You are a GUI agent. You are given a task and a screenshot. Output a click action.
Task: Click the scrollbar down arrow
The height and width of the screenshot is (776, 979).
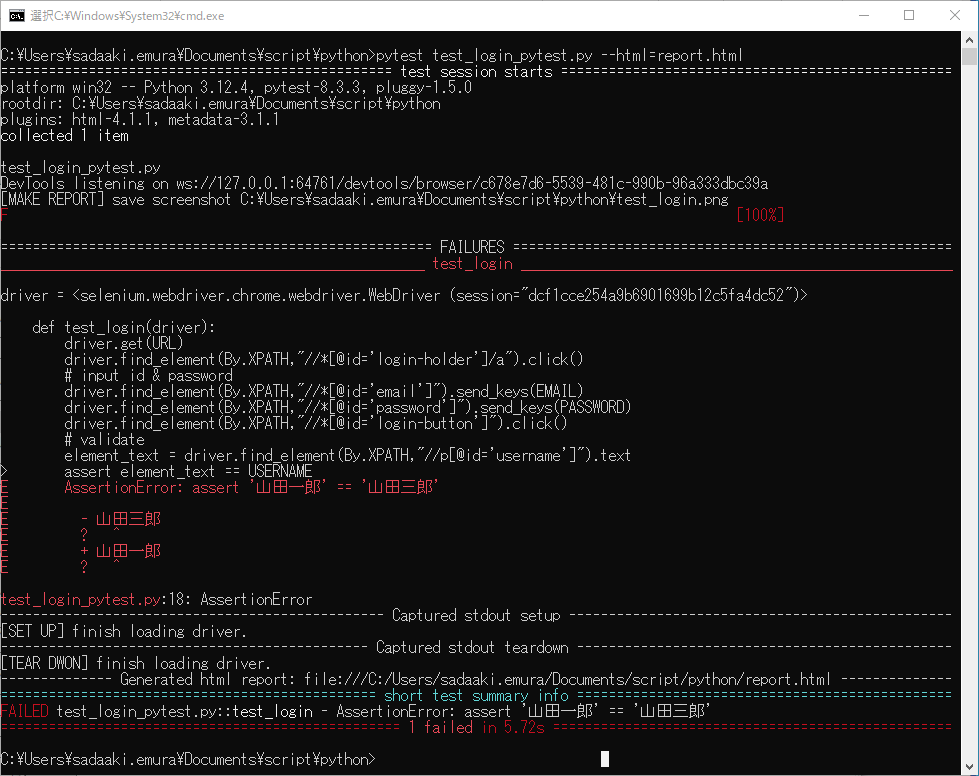[x=968, y=765]
